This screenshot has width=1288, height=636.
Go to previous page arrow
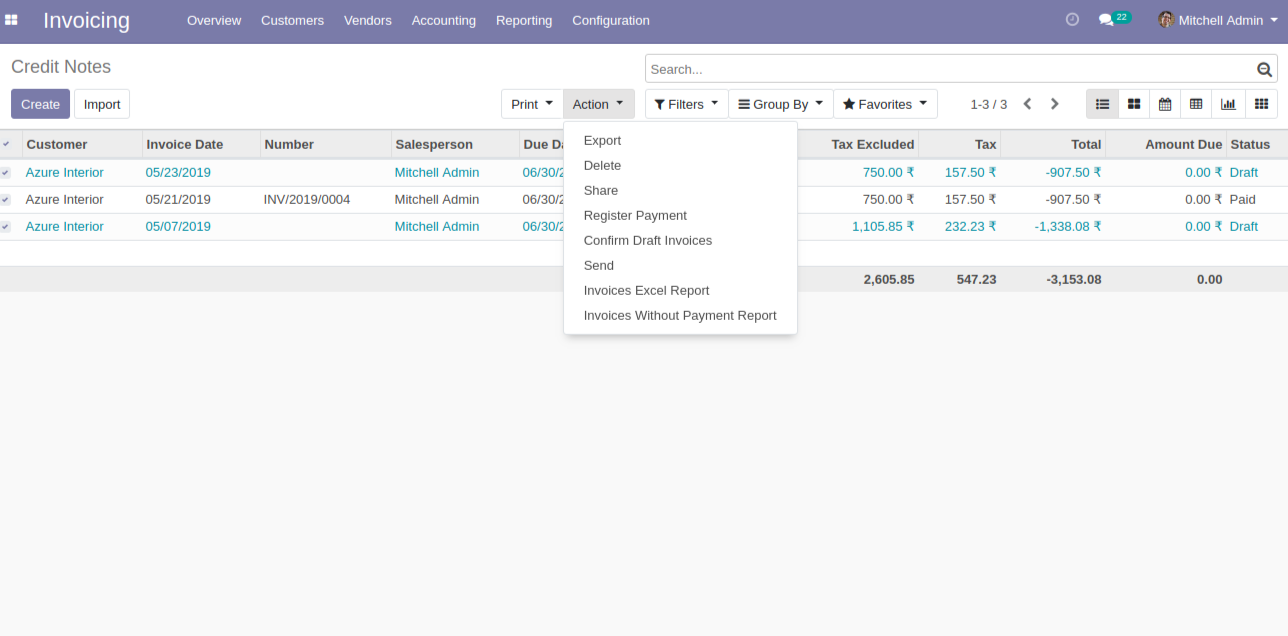click(x=1027, y=104)
